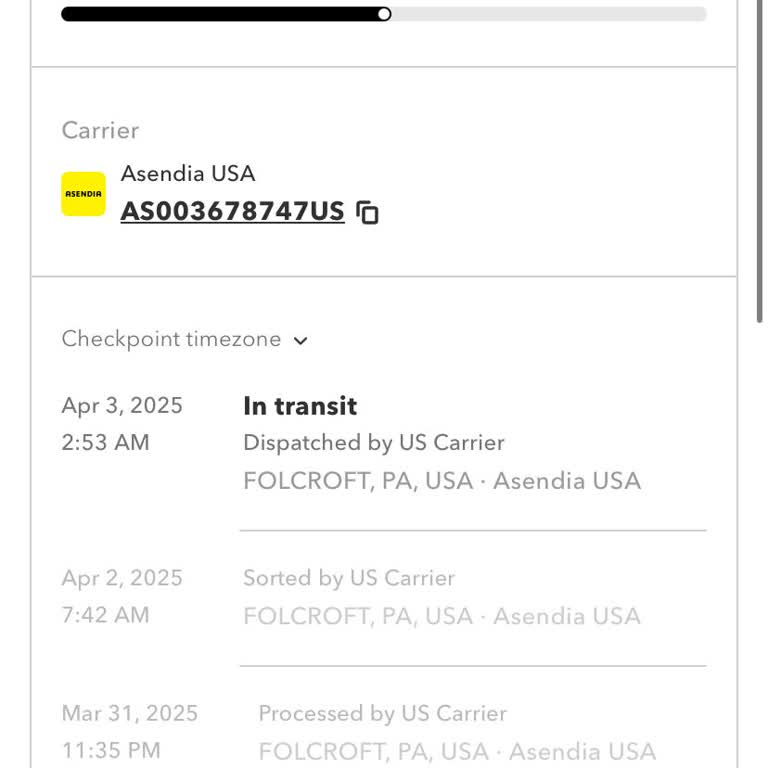Image resolution: width=768 pixels, height=768 pixels.
Task: Click the 2:53 AM checkpoint time
Action: click(105, 443)
